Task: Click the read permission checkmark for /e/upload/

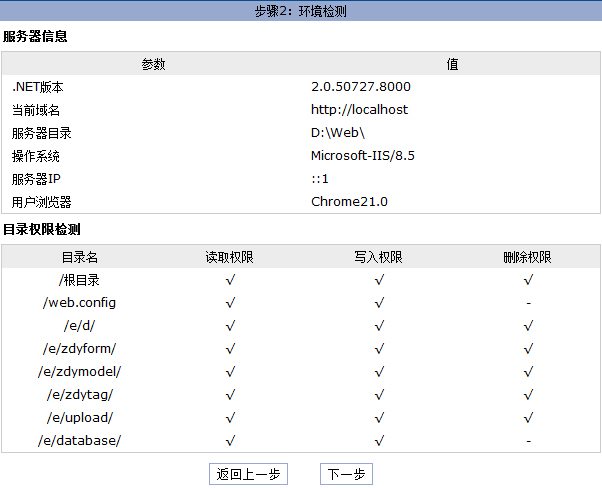Action: click(x=230, y=418)
